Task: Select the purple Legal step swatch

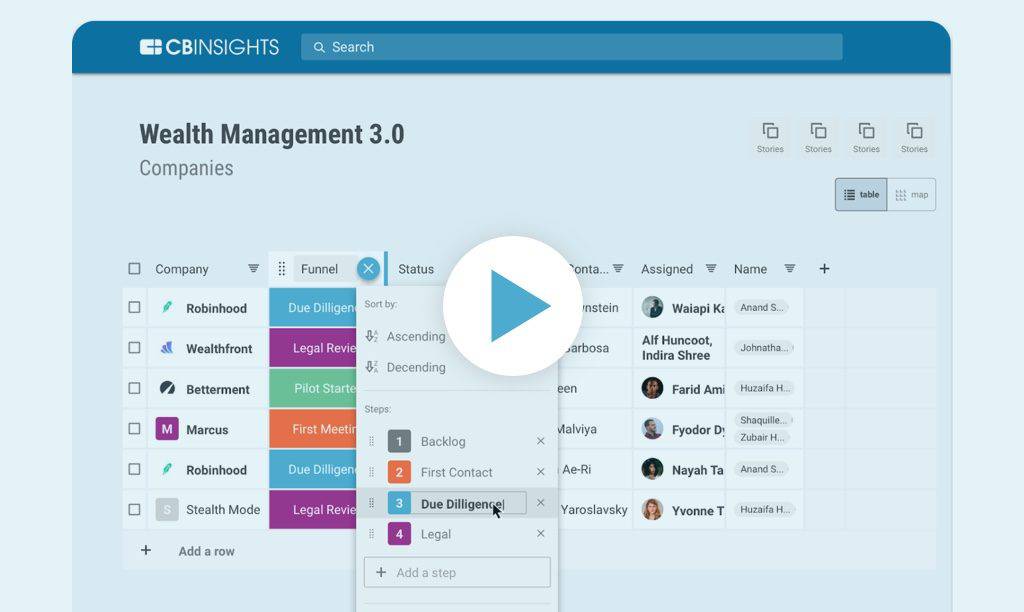Action: click(399, 534)
